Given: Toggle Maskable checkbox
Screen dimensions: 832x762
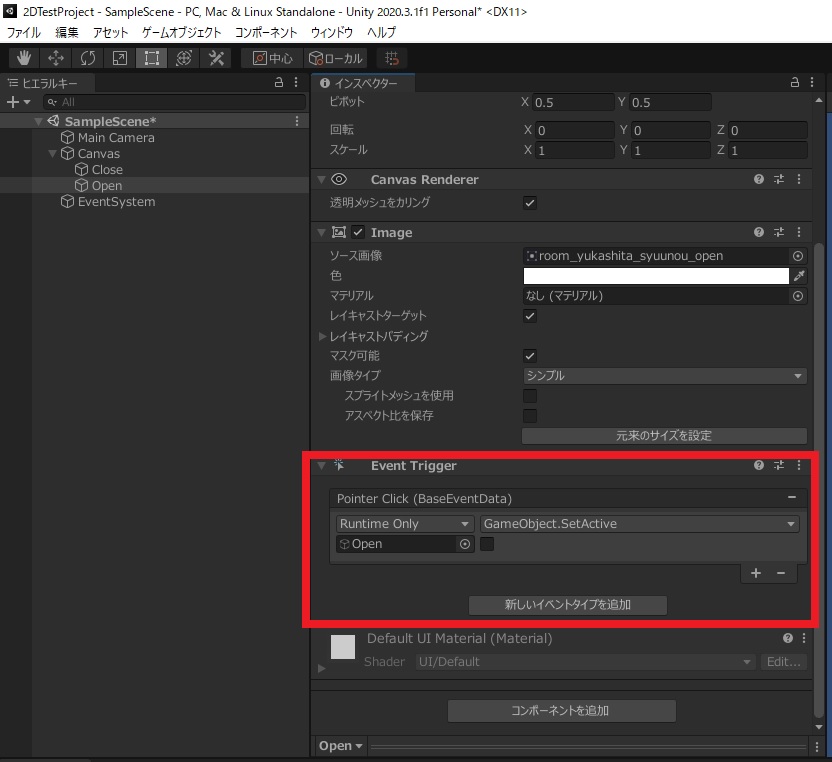Looking at the screenshot, I should tap(530, 356).
